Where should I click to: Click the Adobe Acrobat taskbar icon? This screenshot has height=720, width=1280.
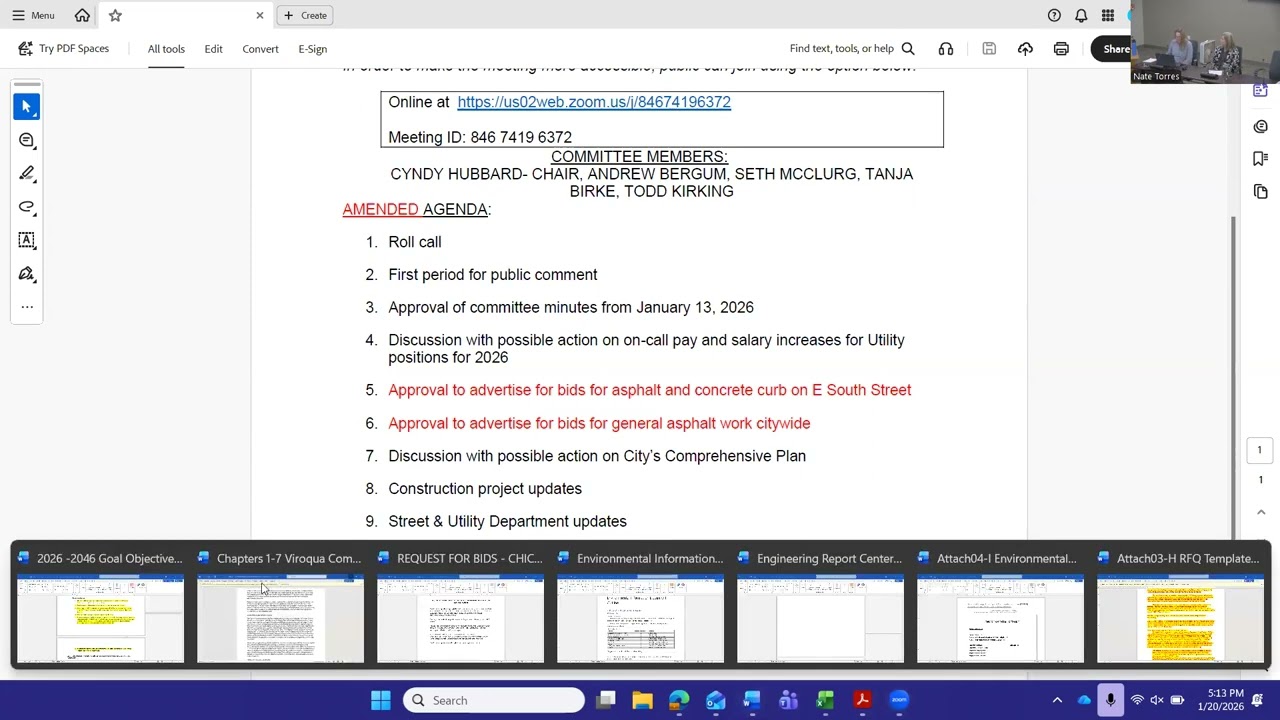[x=862, y=700]
